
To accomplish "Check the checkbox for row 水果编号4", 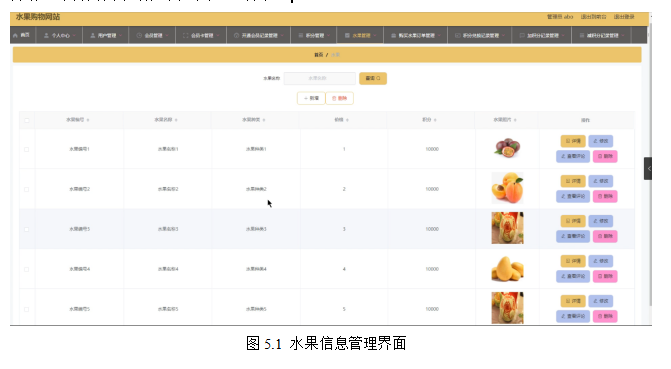I will (27, 269).
